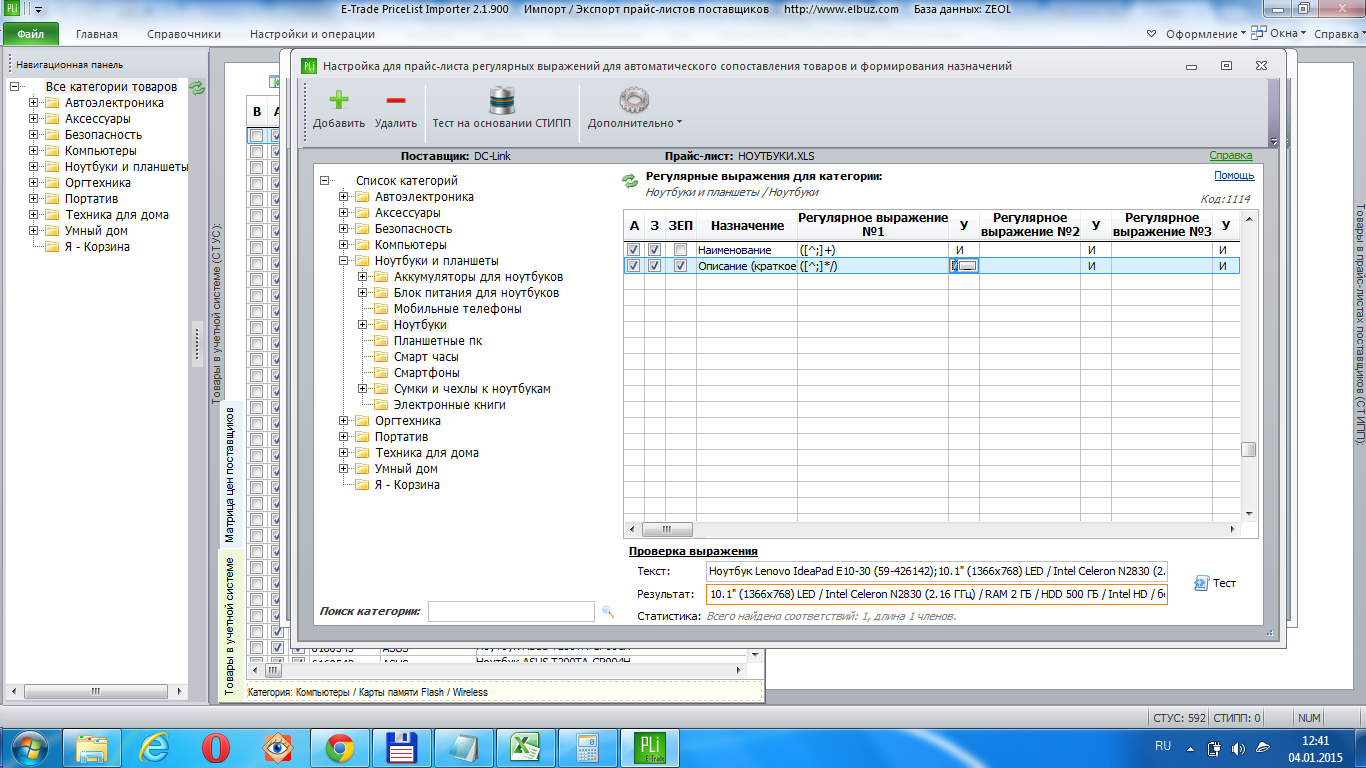Select Мобильные телефоны category in the dialog
The image size is (1366, 768).
coord(458,309)
